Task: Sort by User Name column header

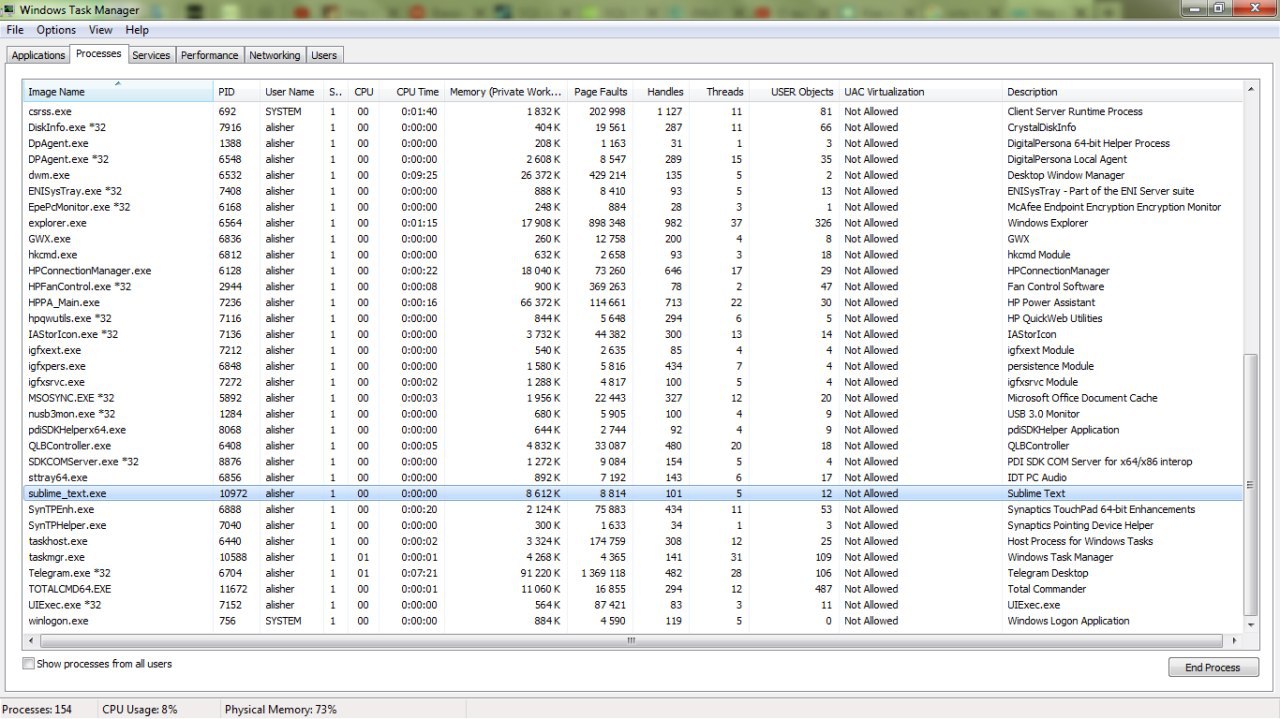Action: [292, 92]
